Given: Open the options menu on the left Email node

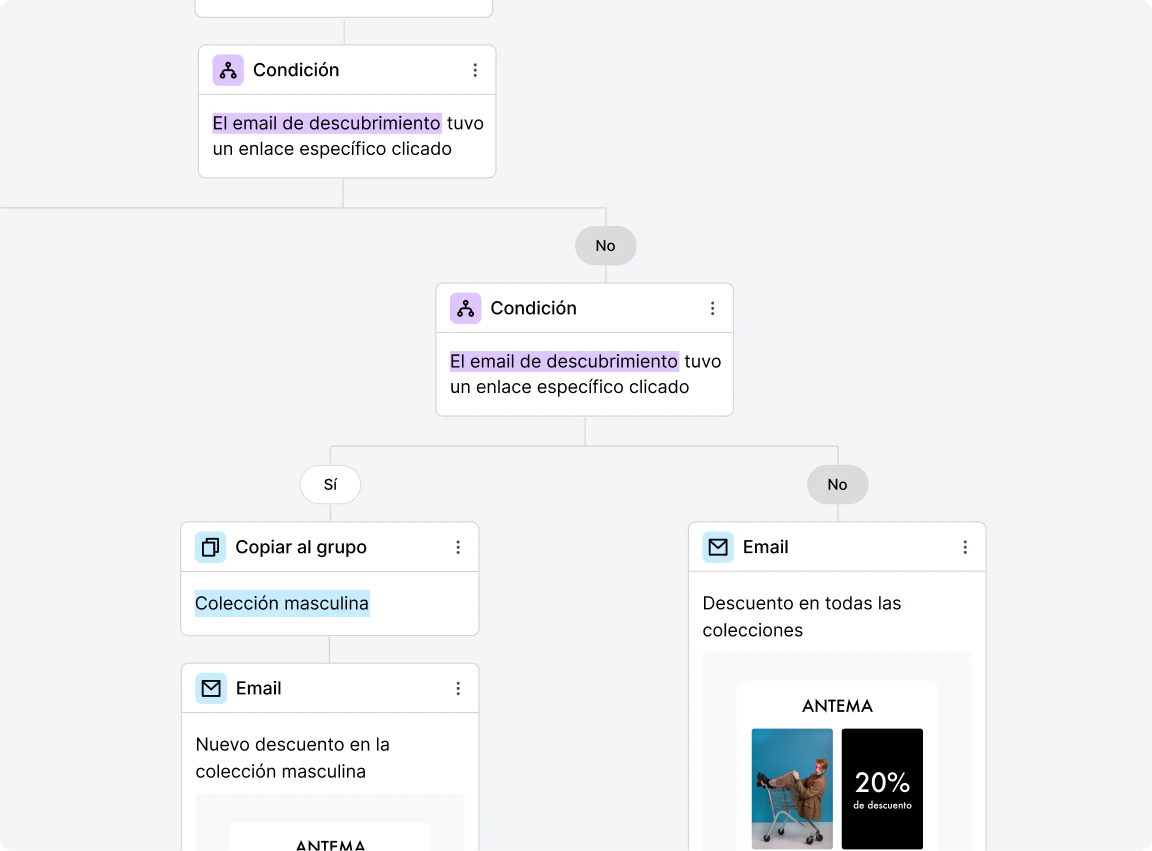Looking at the screenshot, I should [x=458, y=688].
